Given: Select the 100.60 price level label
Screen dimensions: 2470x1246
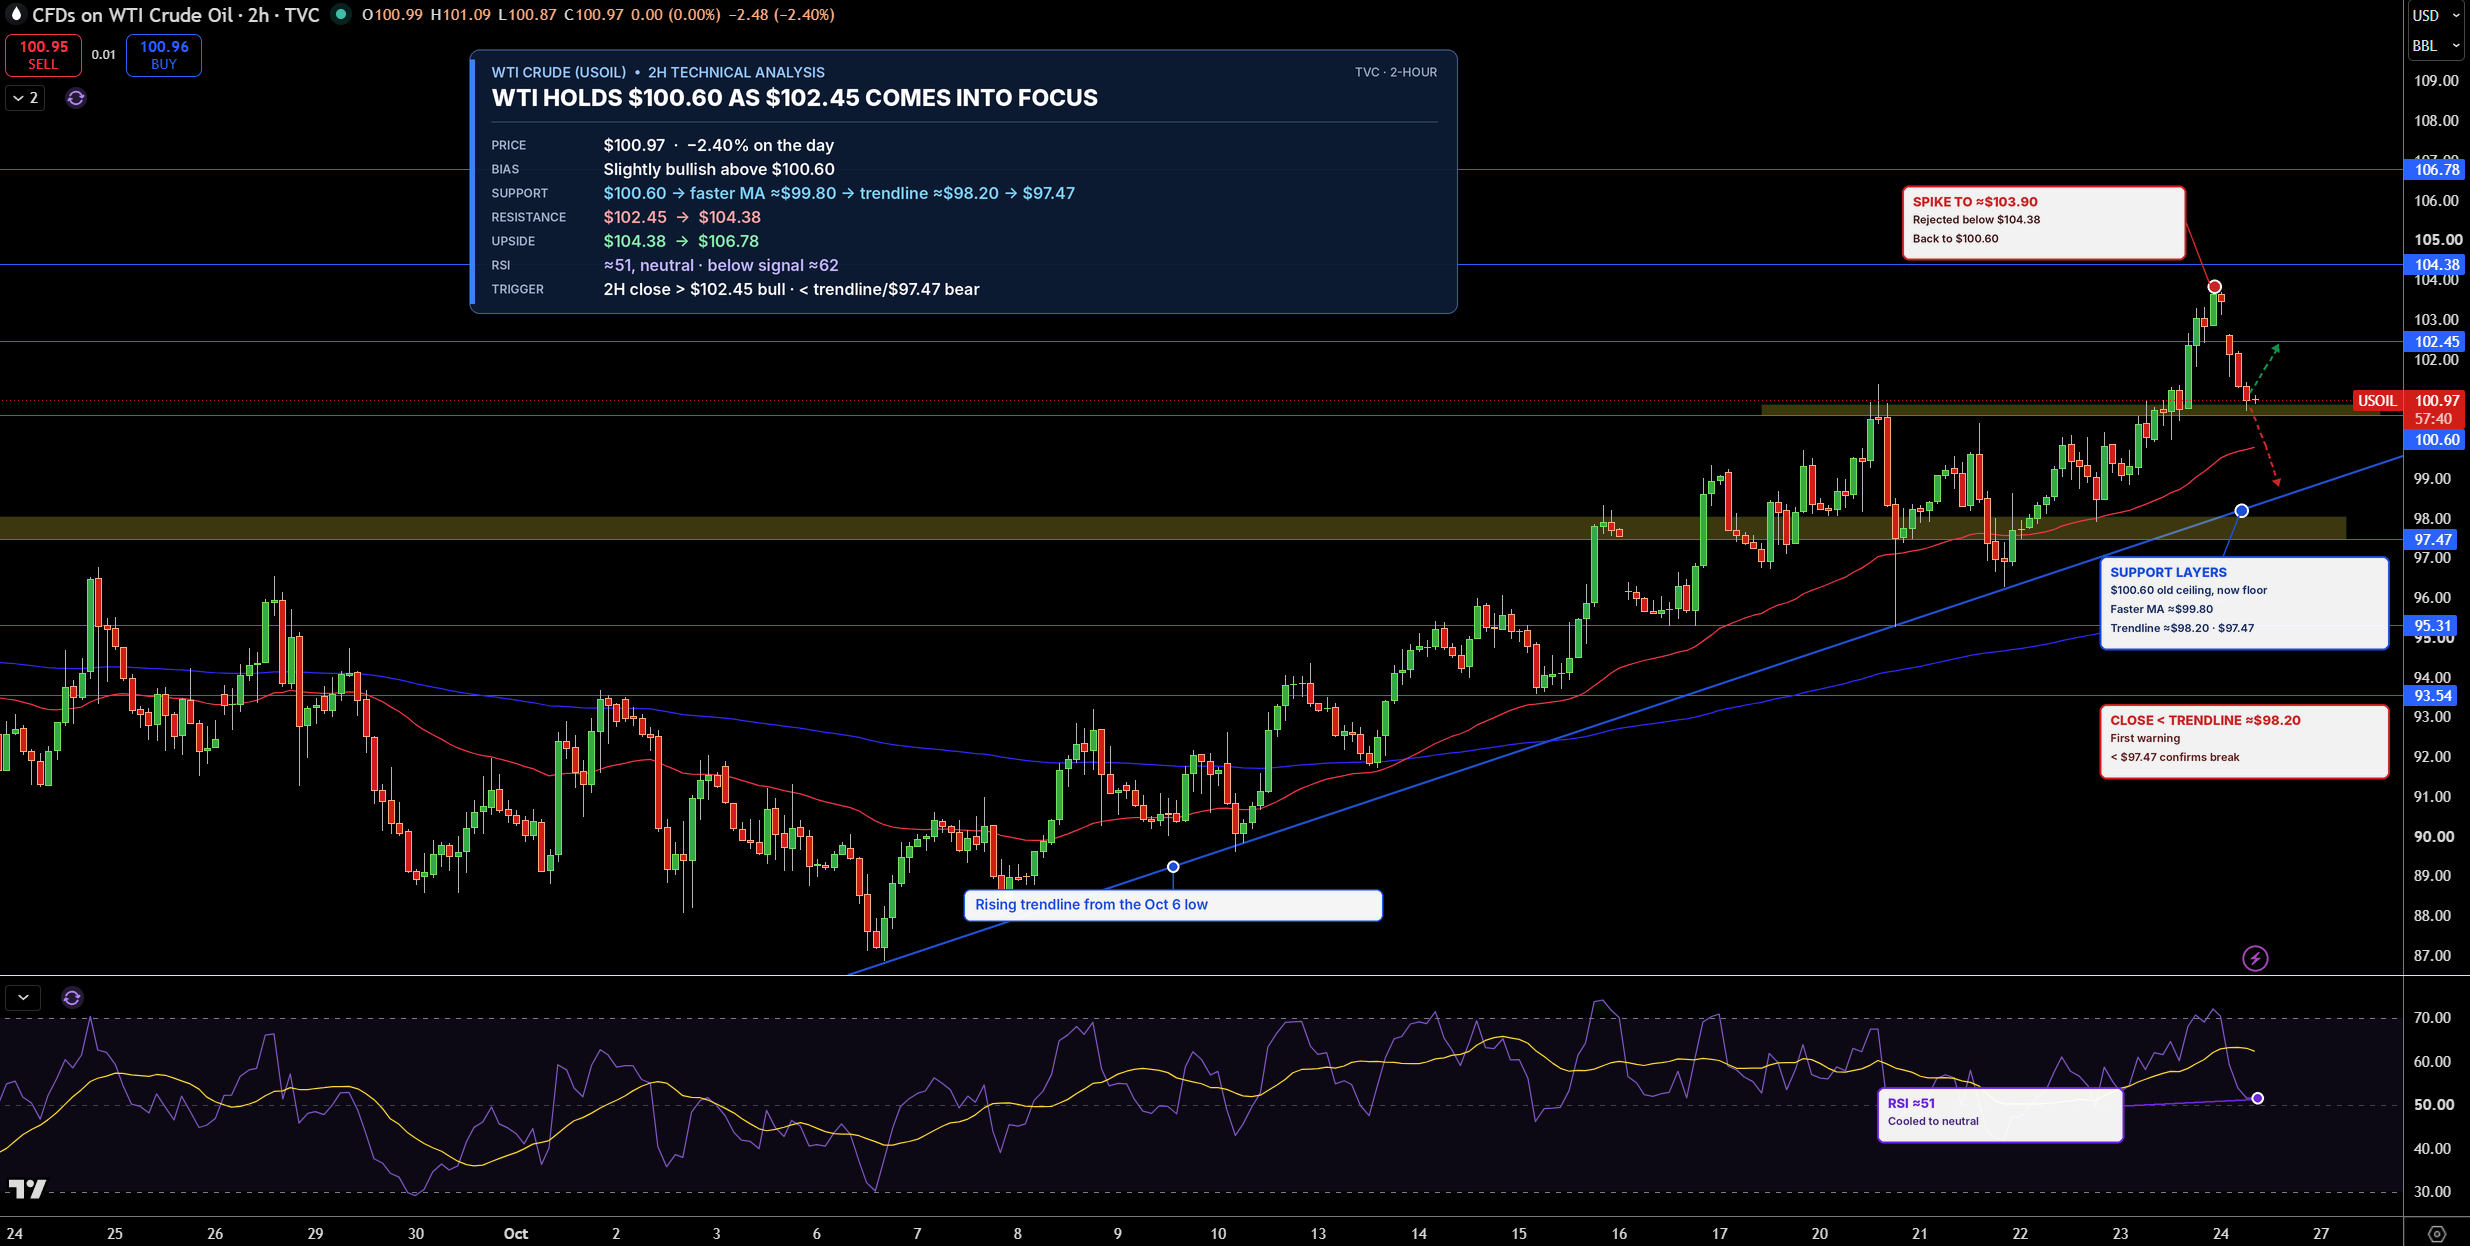Looking at the screenshot, I should tap(2436, 440).
